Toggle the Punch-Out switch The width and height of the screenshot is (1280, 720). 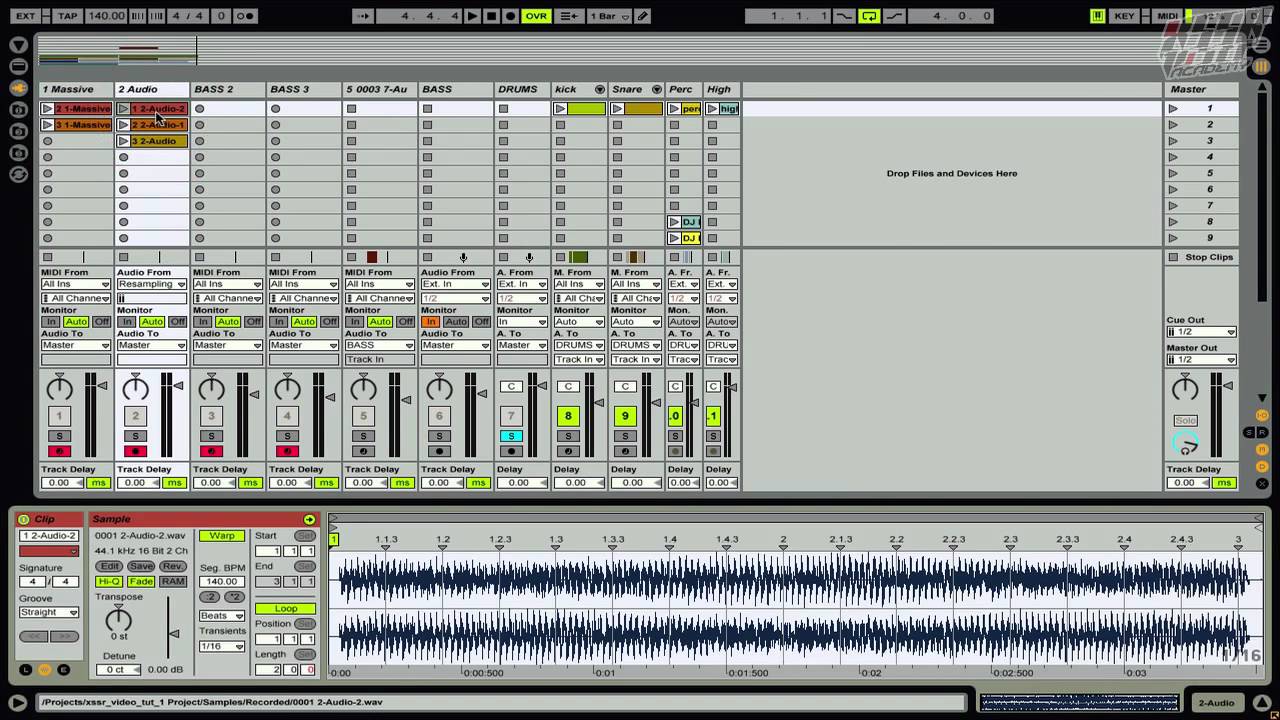point(893,16)
